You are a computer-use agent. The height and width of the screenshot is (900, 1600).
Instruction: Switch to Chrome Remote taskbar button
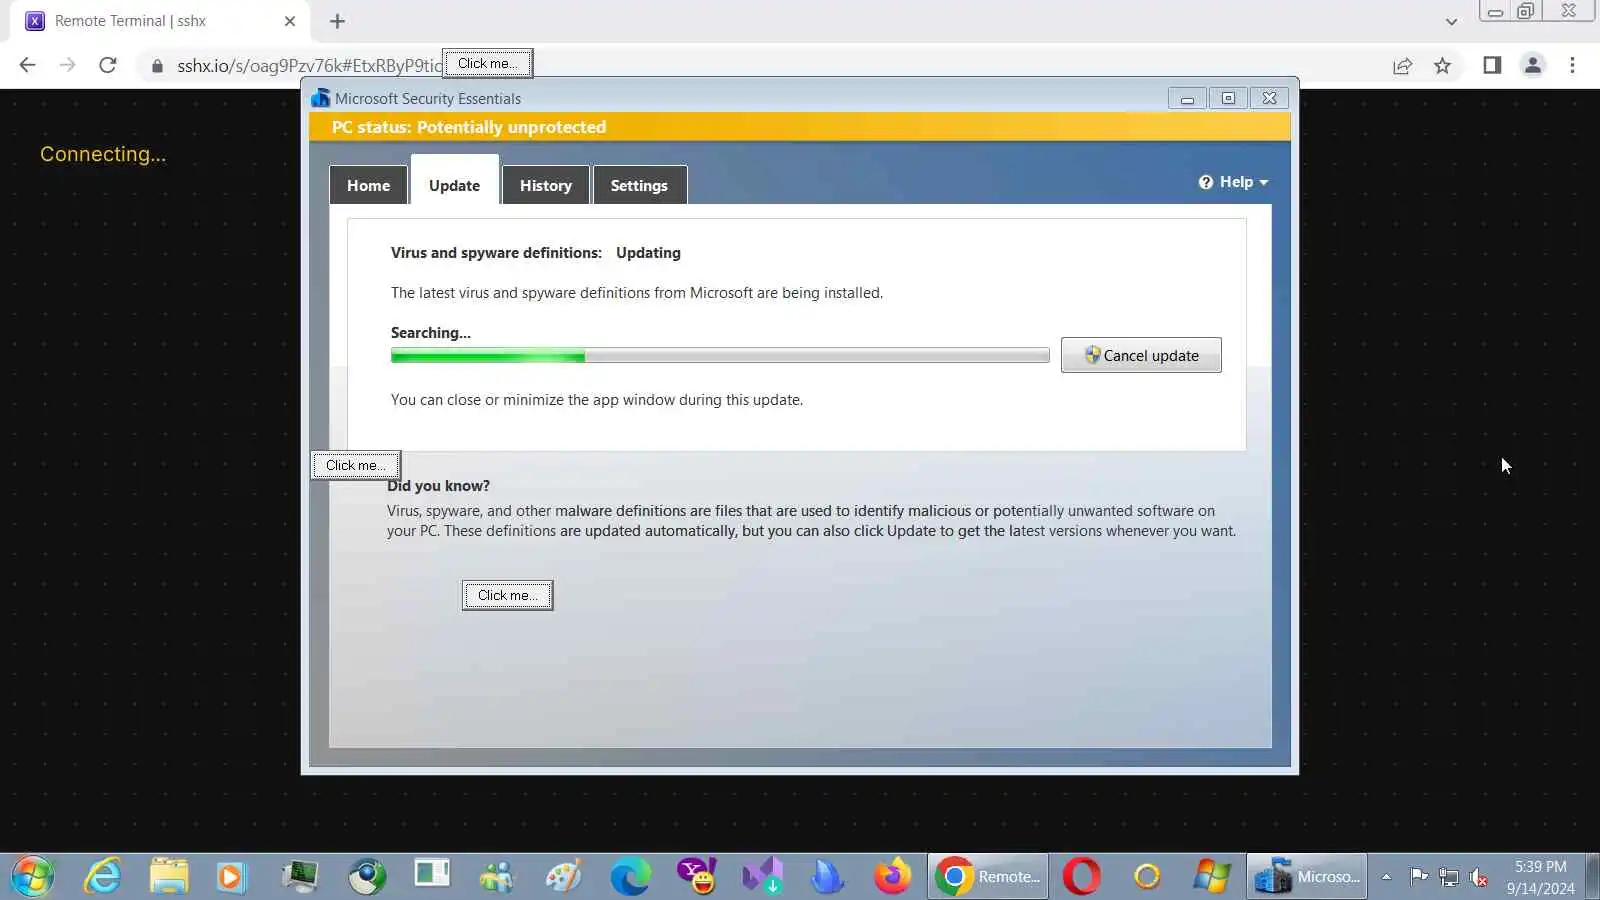point(988,877)
